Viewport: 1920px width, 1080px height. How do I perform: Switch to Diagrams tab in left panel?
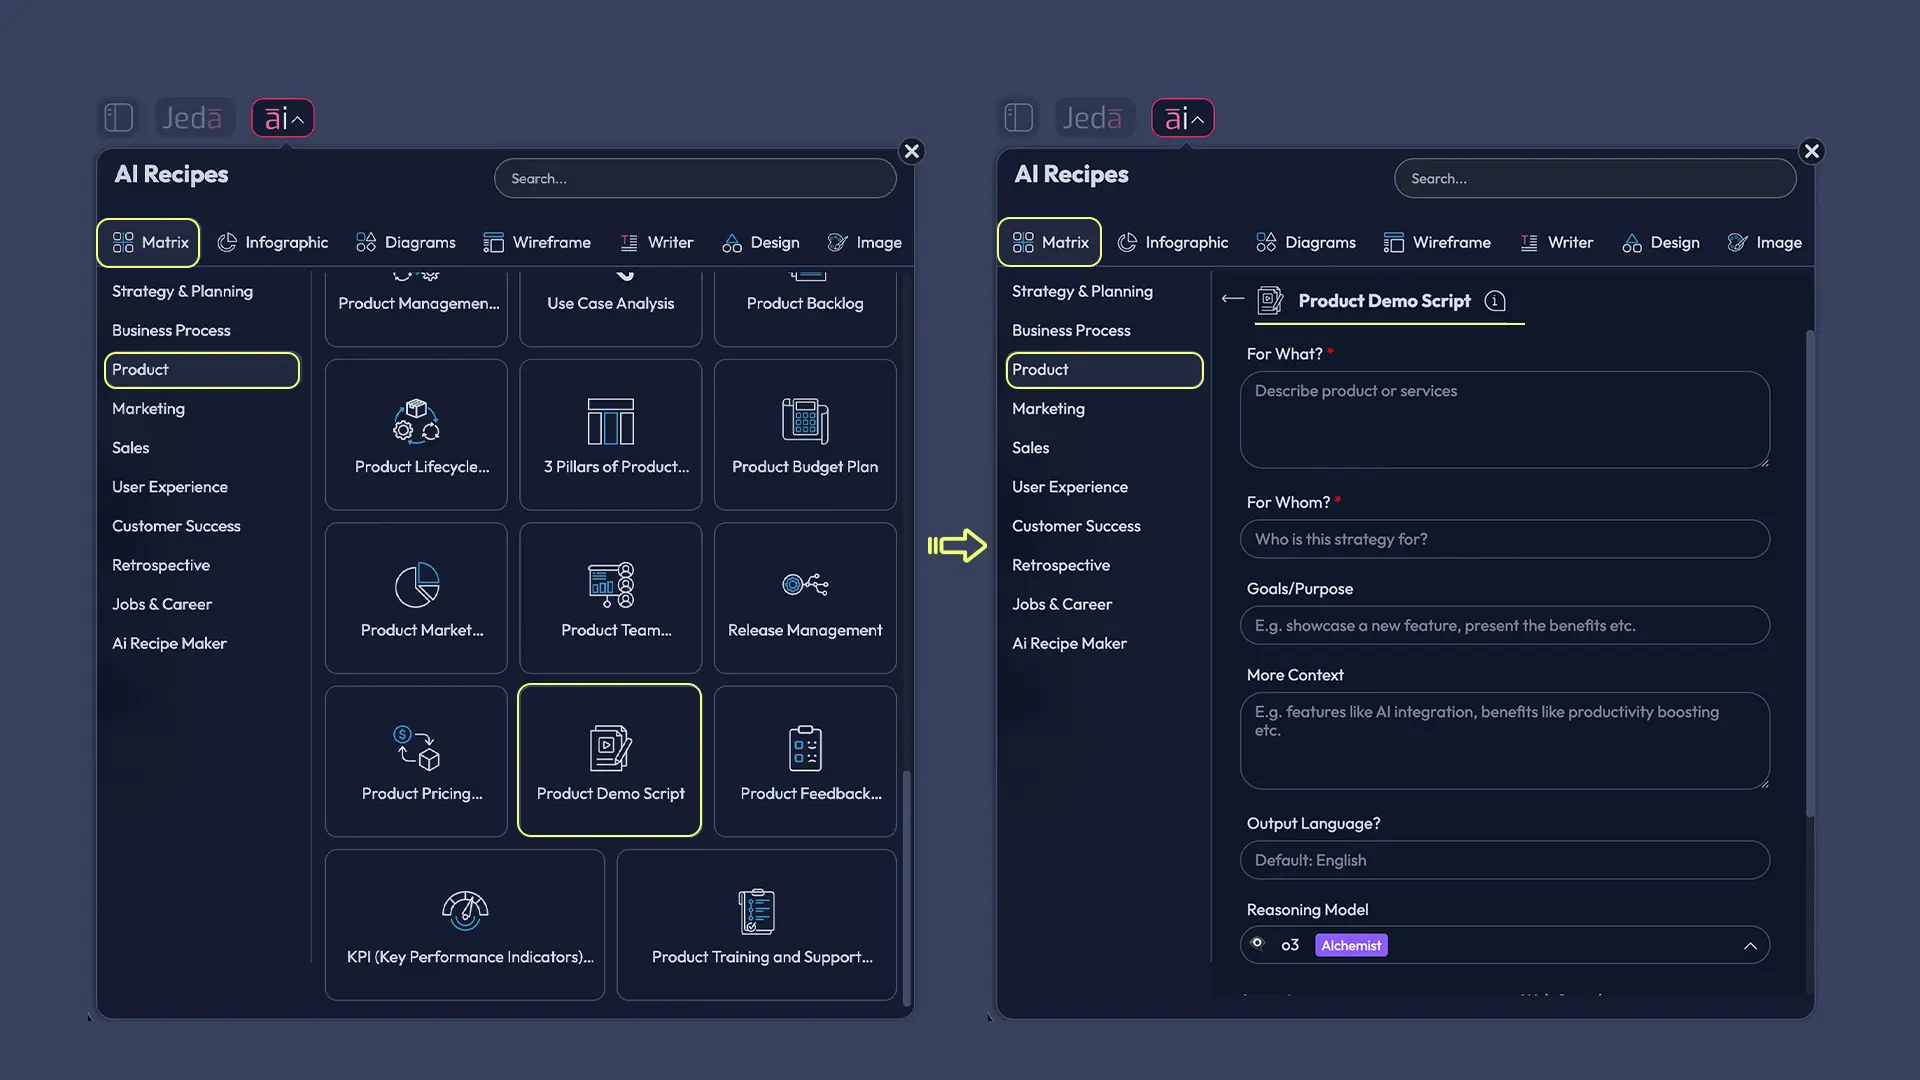click(406, 243)
